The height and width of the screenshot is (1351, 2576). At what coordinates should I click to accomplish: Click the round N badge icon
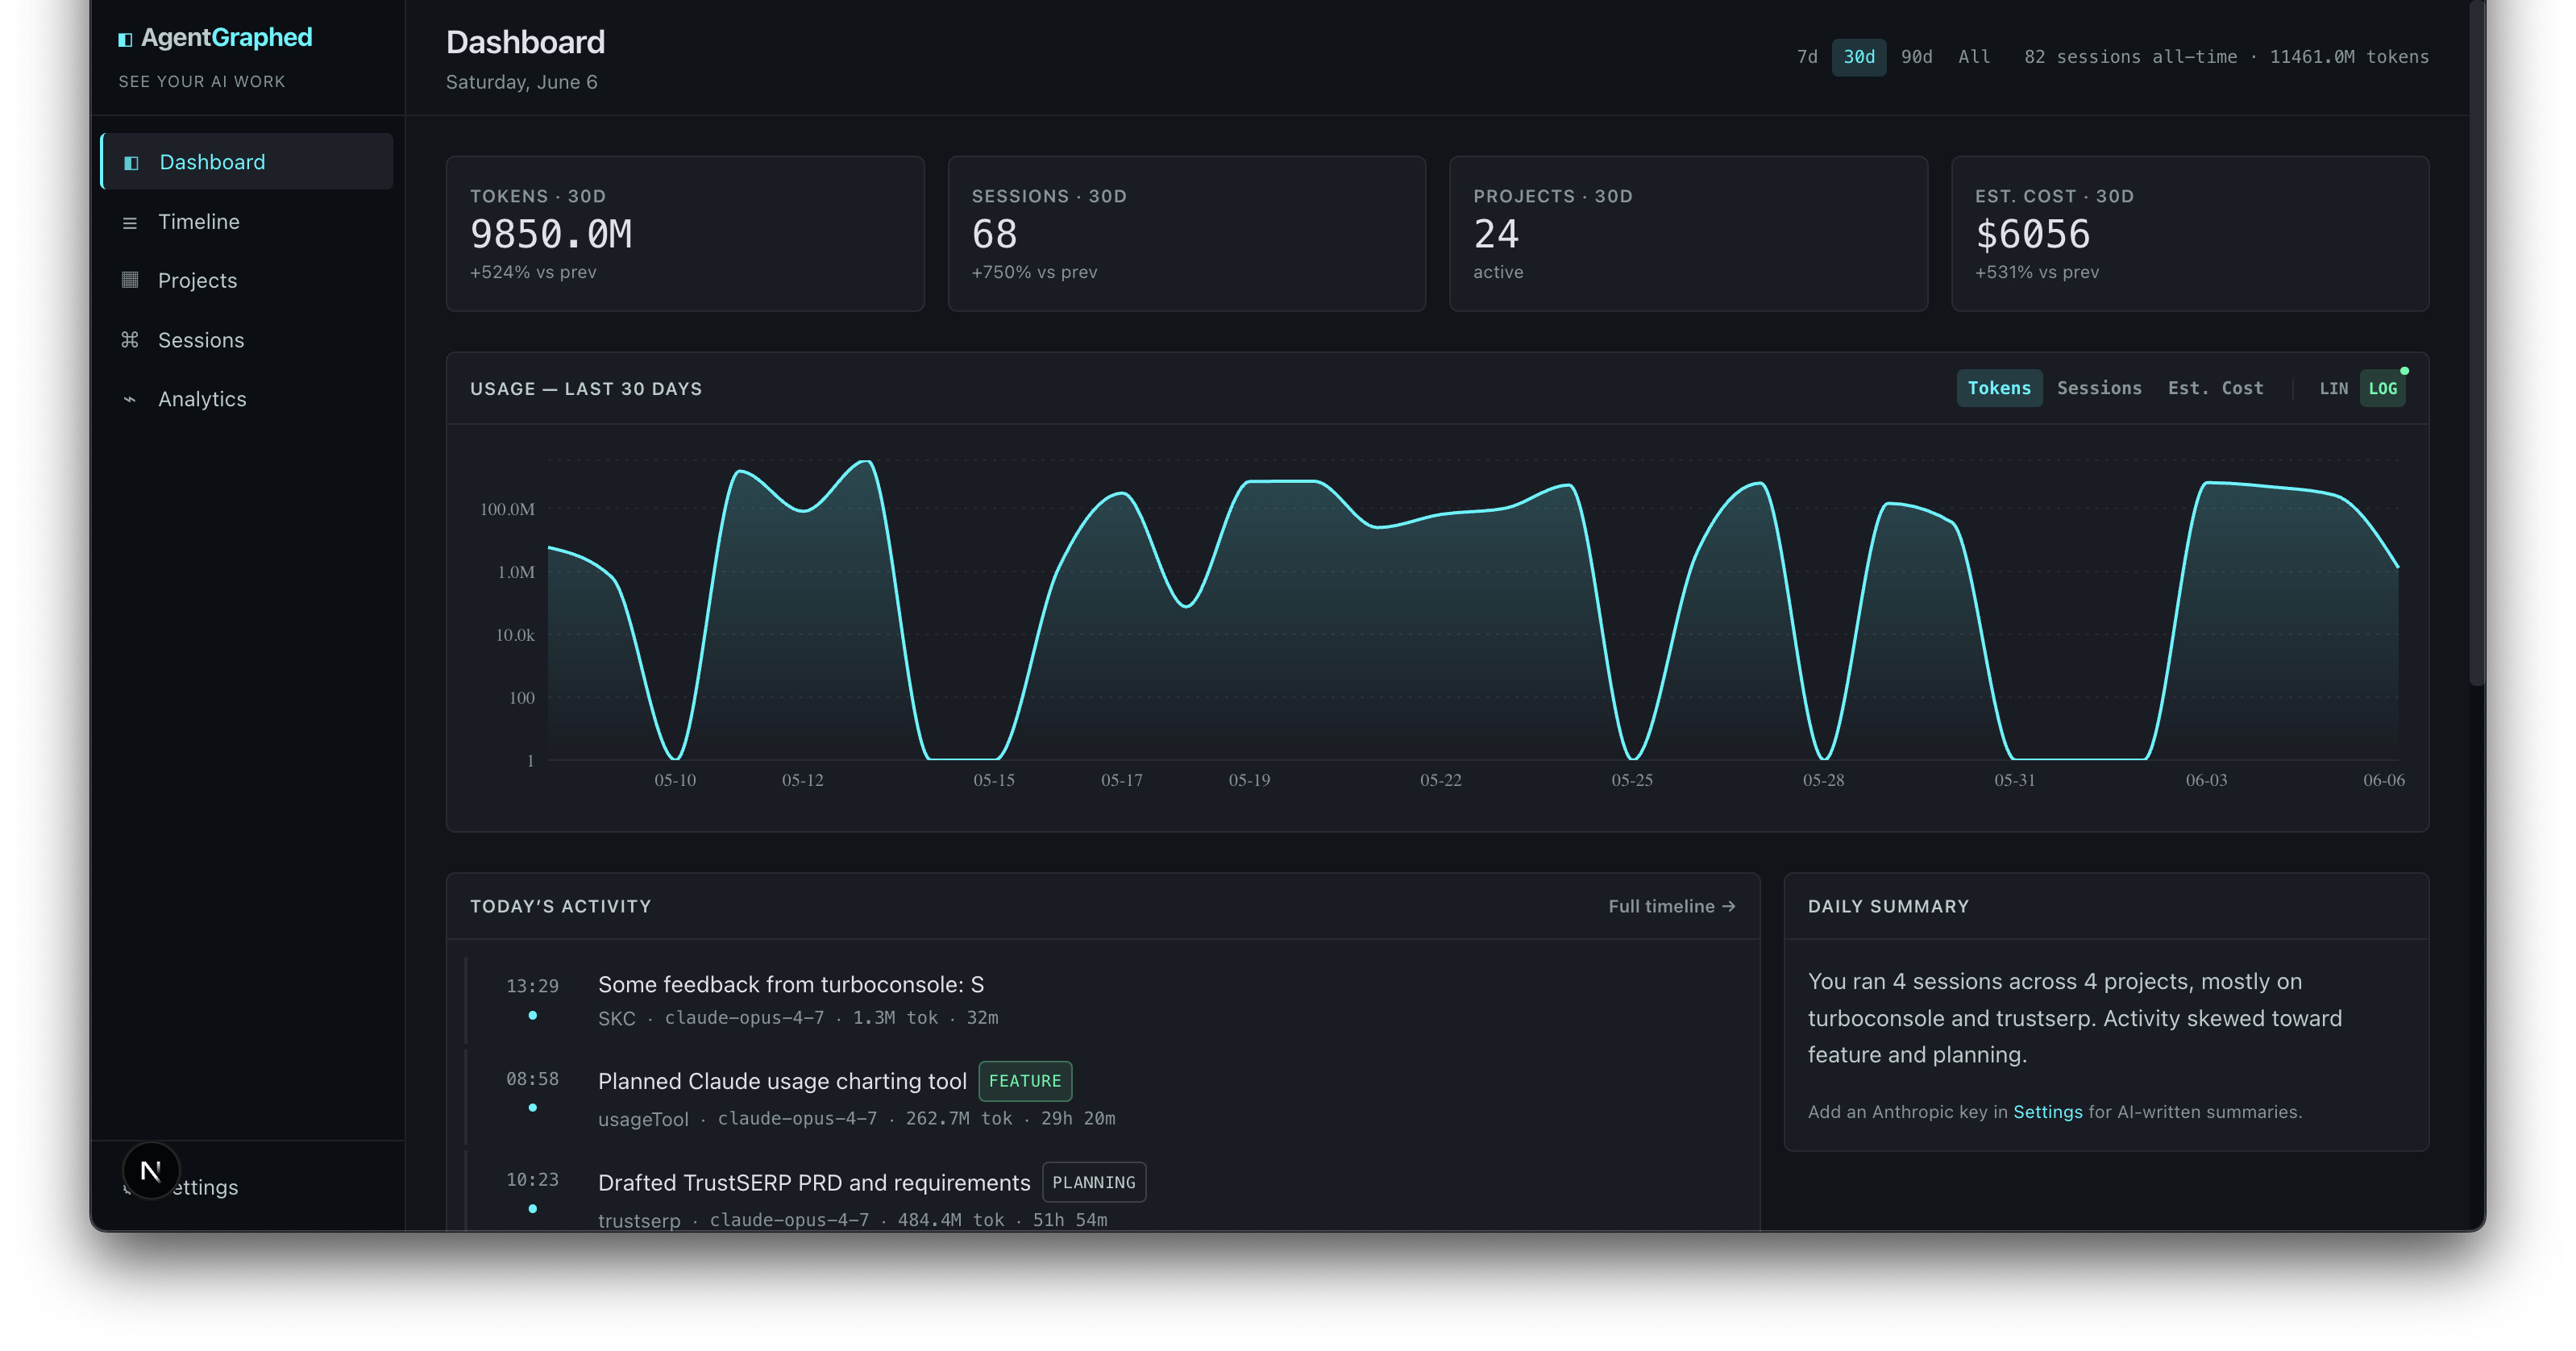[151, 1171]
